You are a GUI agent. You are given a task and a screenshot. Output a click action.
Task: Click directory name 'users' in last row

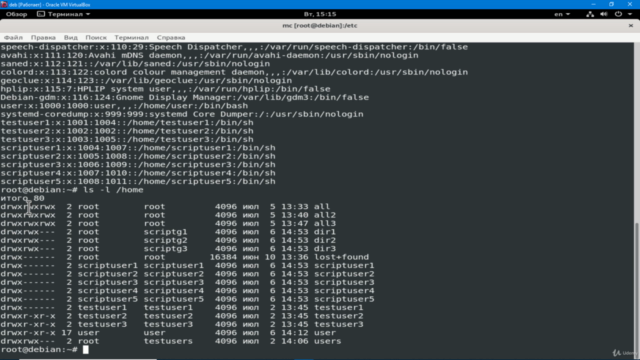tap(327, 341)
